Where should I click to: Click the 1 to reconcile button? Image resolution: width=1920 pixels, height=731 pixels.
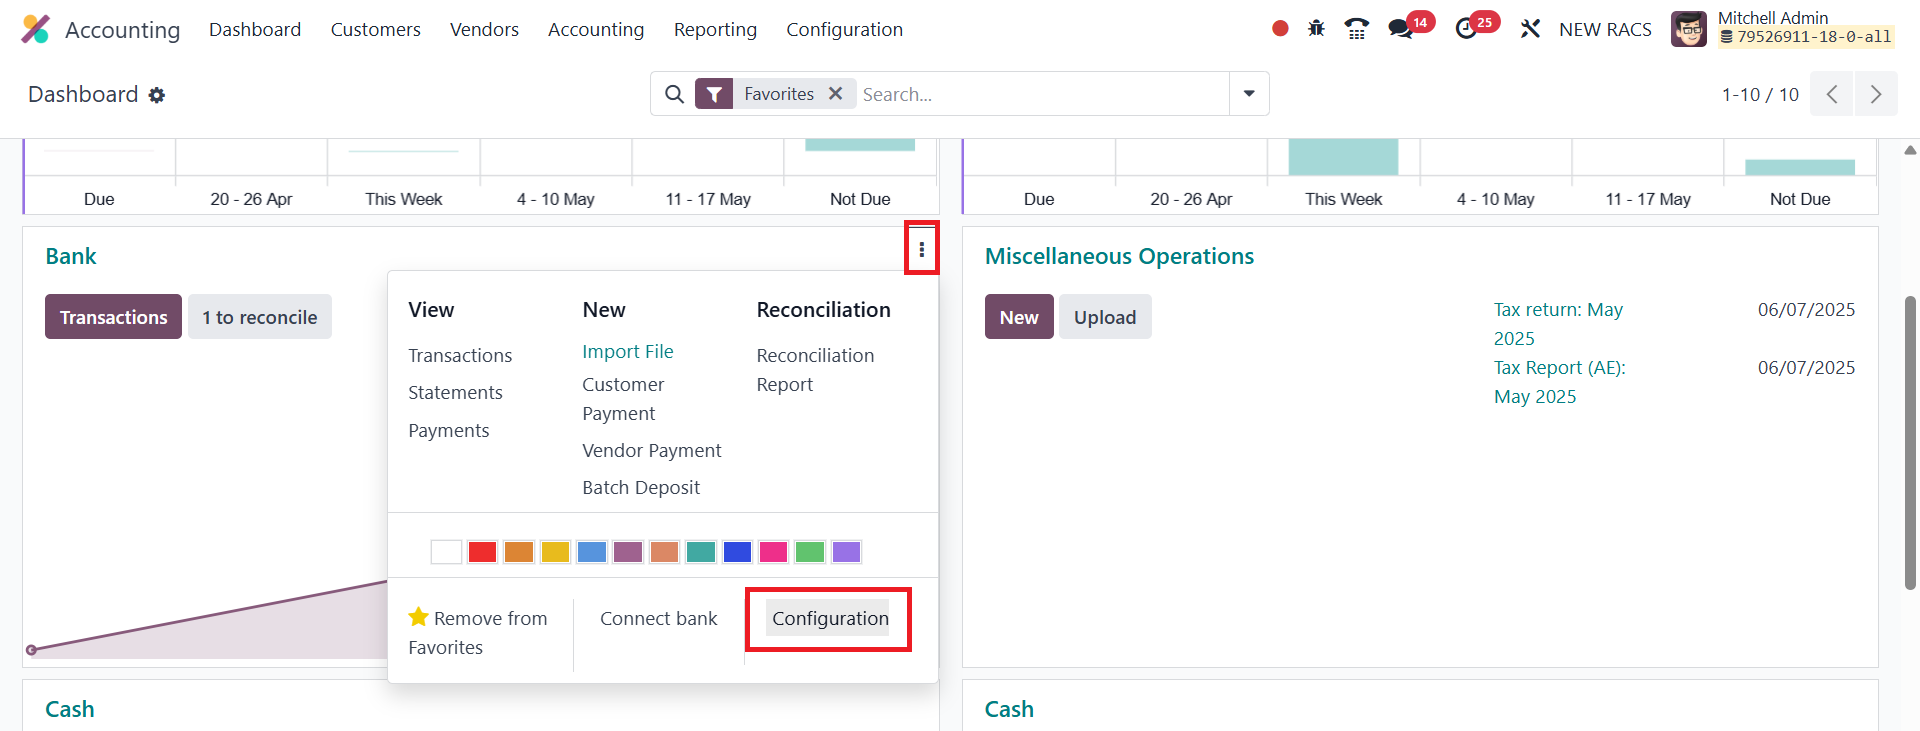[260, 317]
